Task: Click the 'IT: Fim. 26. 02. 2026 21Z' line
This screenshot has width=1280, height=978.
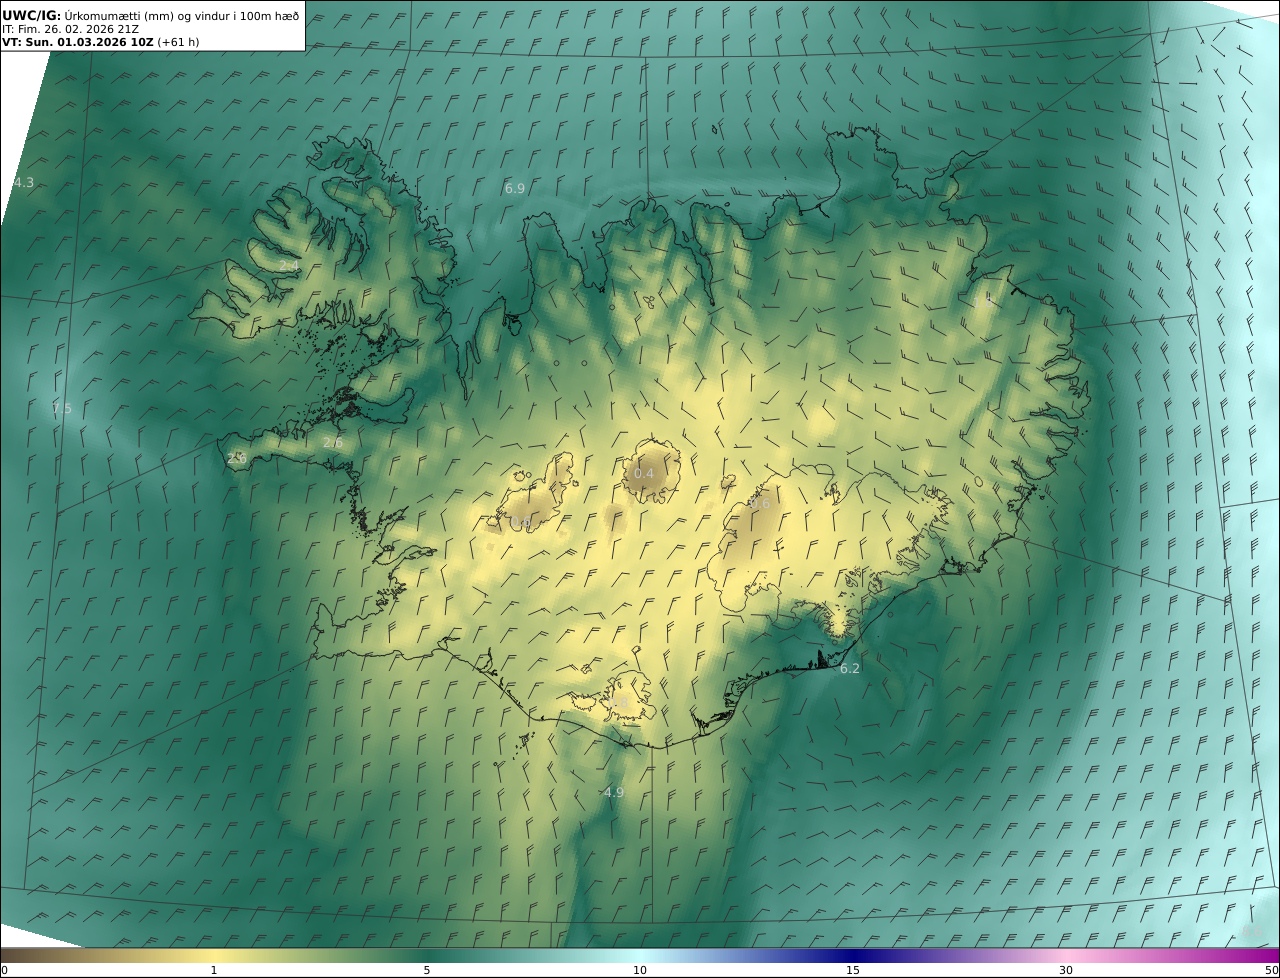Action: point(70,29)
